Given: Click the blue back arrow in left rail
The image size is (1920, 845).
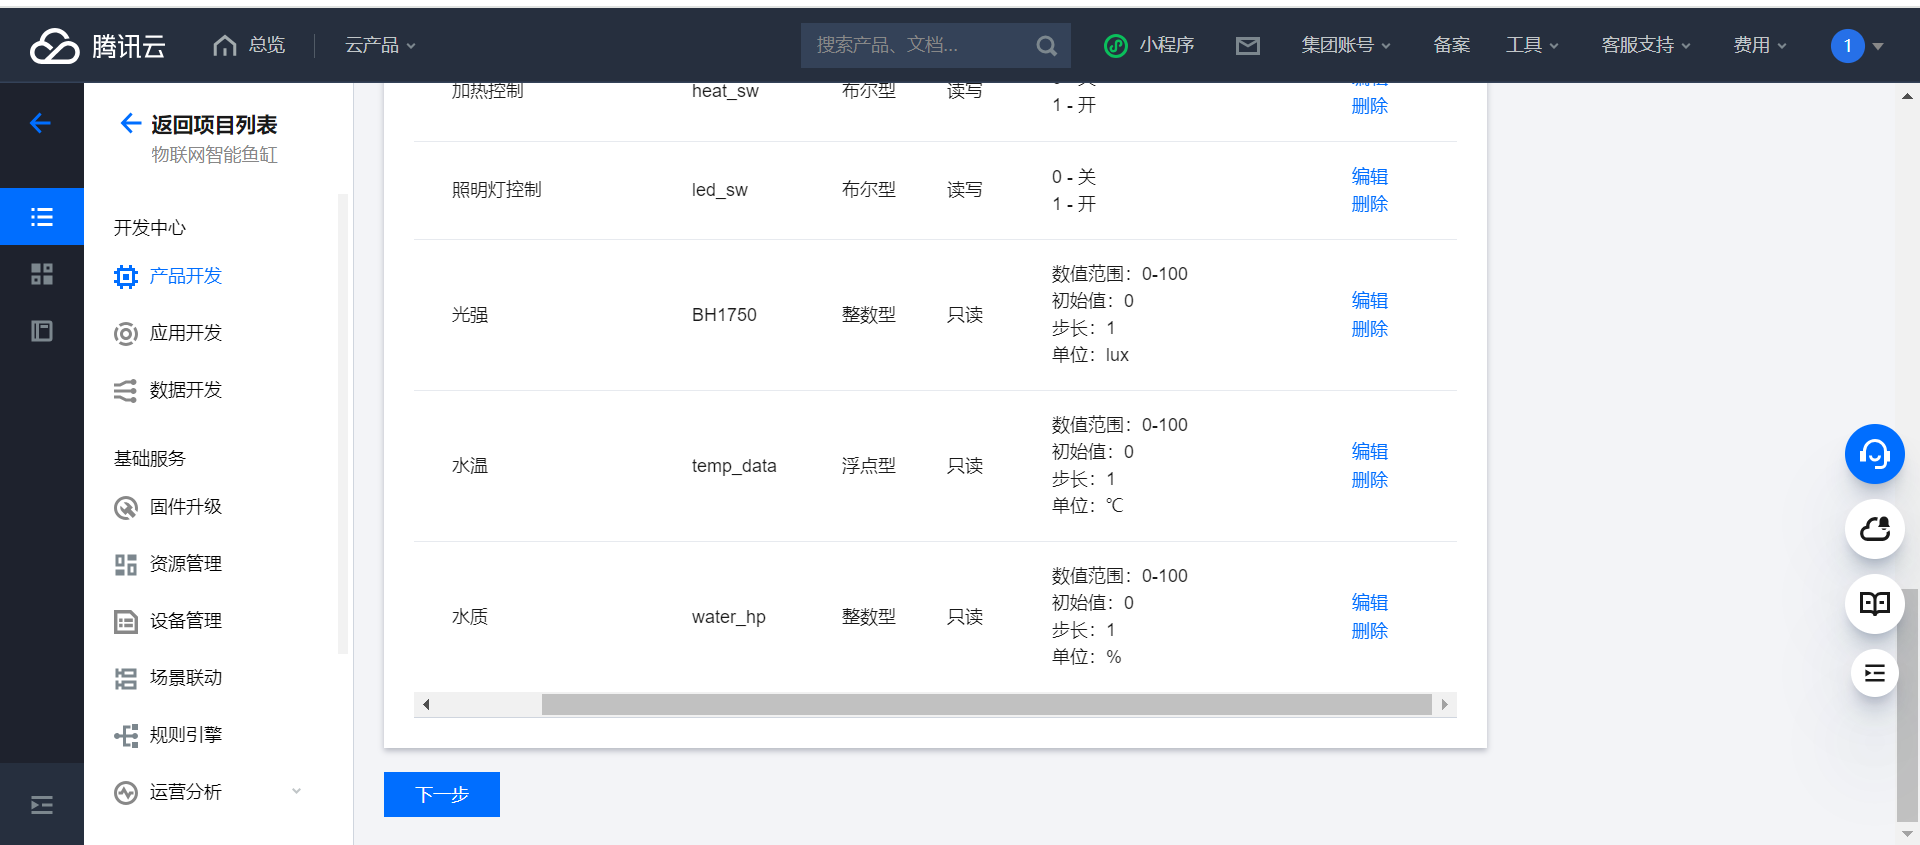Looking at the screenshot, I should click(x=41, y=123).
